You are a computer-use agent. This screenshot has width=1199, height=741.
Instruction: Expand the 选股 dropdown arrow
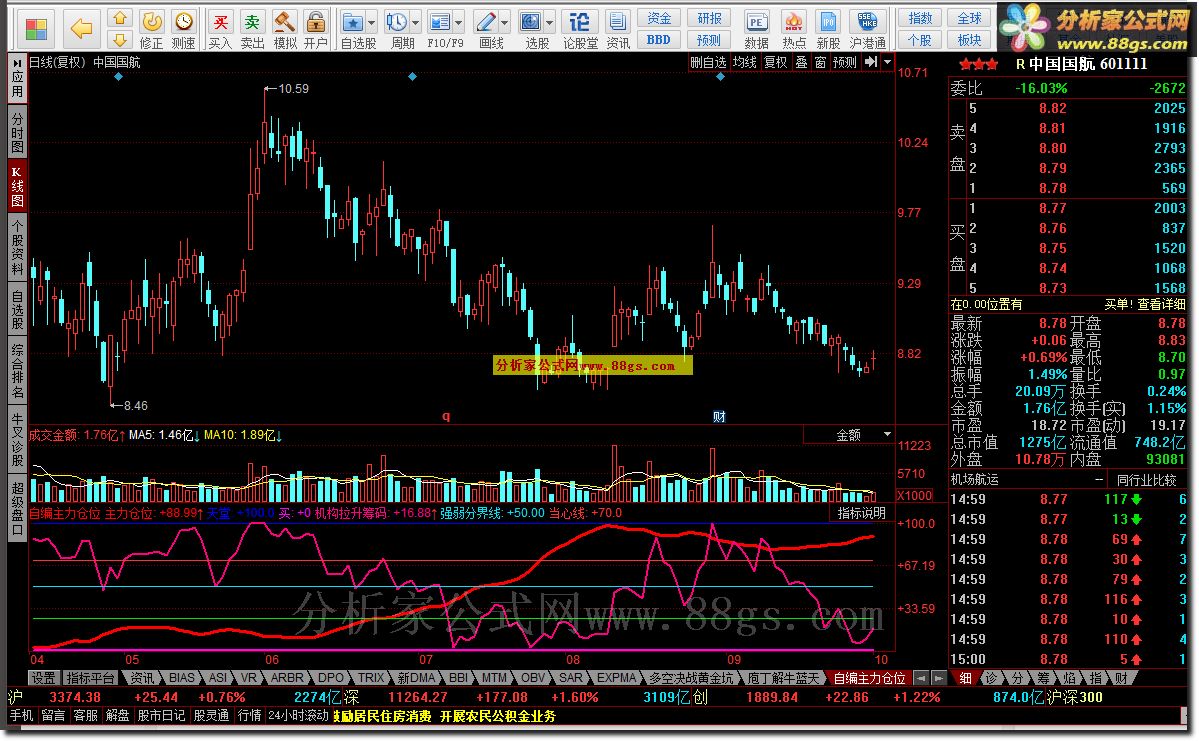(x=550, y=22)
